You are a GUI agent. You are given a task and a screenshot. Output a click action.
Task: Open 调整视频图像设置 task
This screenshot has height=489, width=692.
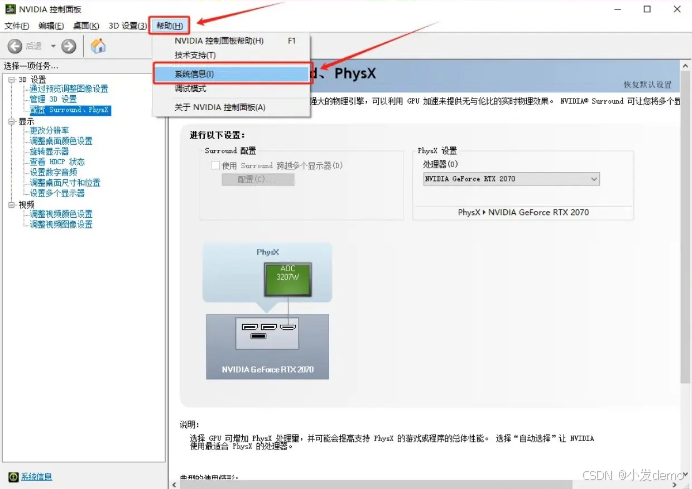point(61,225)
